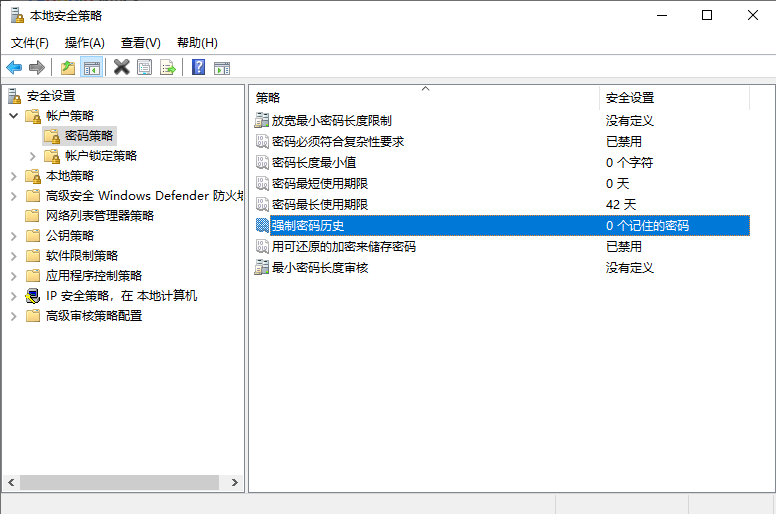Select 网络列表管理器策略 in the tree

[100, 216]
